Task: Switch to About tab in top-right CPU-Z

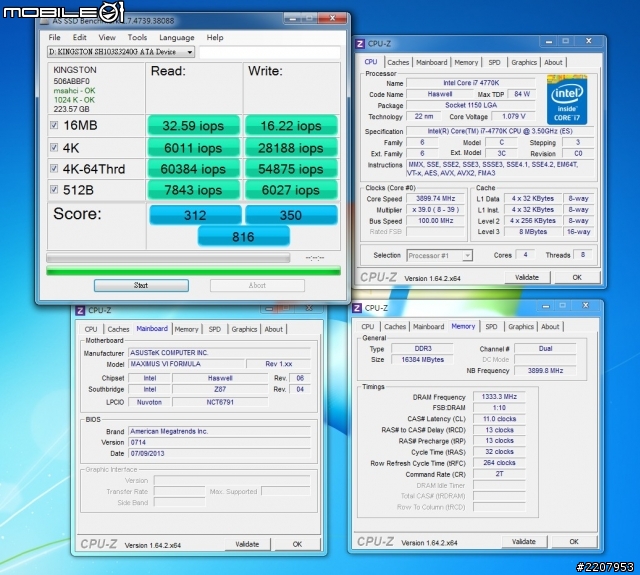Action: 553,62
